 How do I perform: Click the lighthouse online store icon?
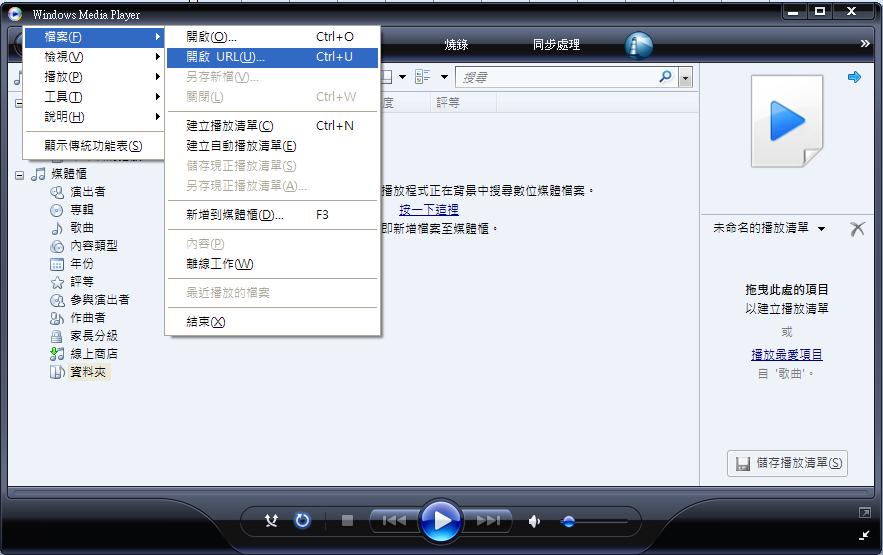click(639, 45)
